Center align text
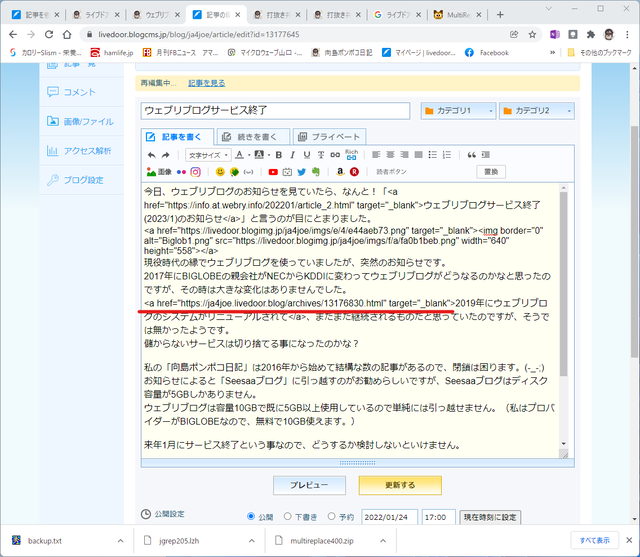 click(x=390, y=155)
